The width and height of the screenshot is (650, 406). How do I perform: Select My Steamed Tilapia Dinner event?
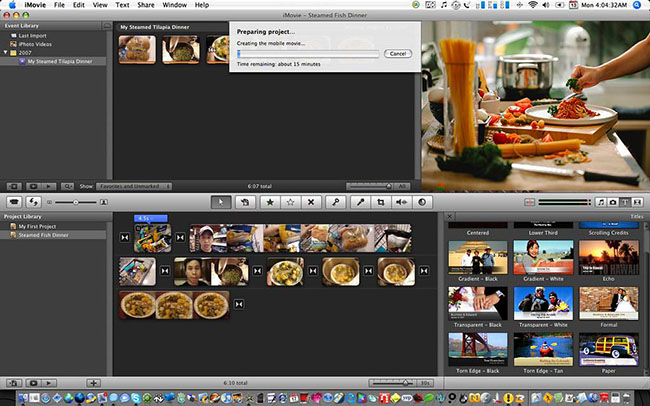(60, 61)
